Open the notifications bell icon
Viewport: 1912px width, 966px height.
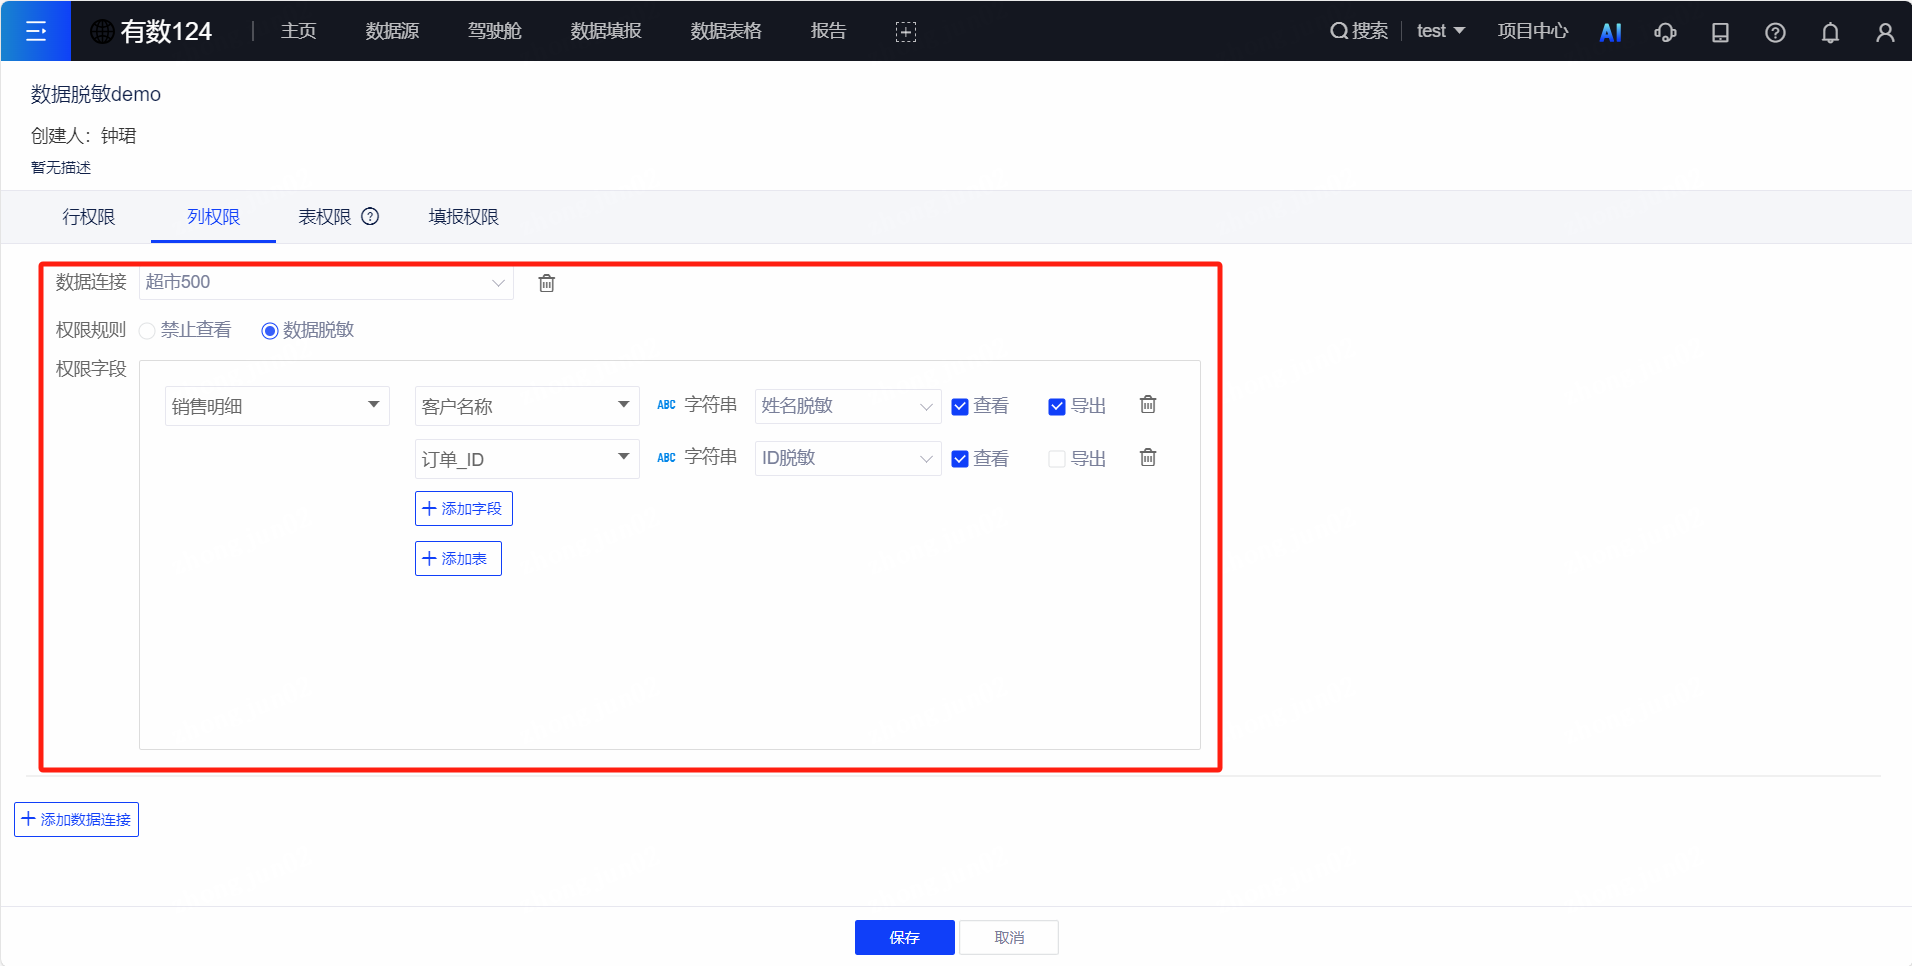click(x=1830, y=32)
